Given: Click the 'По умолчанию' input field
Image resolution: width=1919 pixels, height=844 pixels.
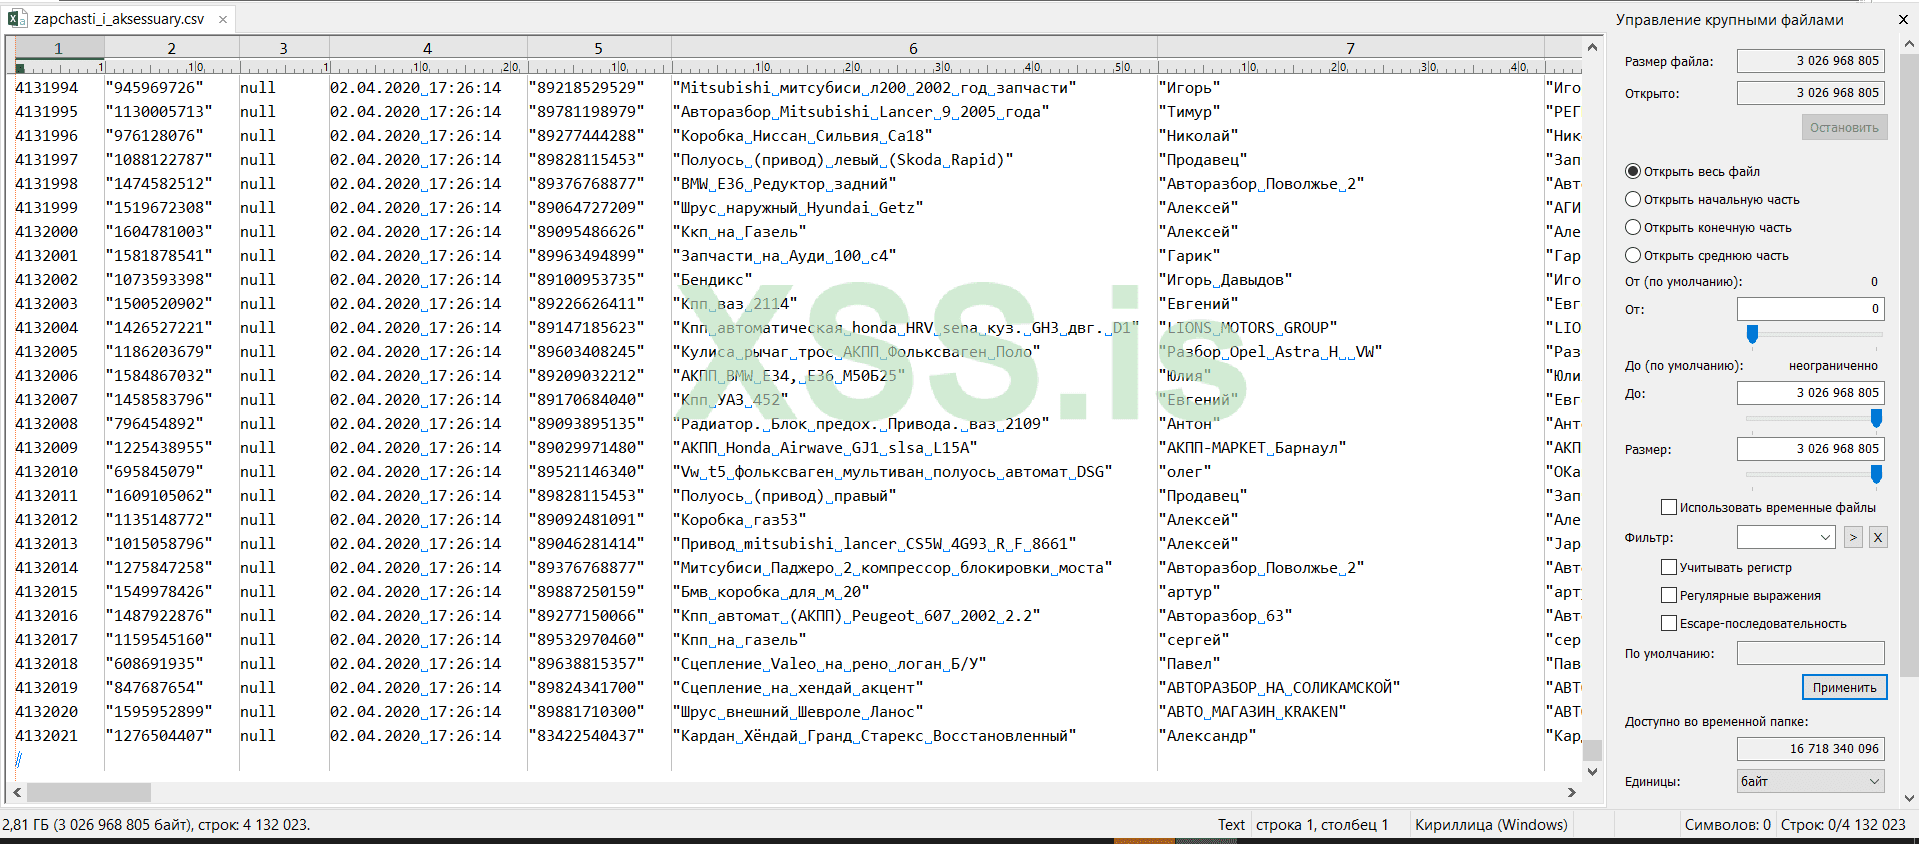Looking at the screenshot, I should pos(1810,653).
